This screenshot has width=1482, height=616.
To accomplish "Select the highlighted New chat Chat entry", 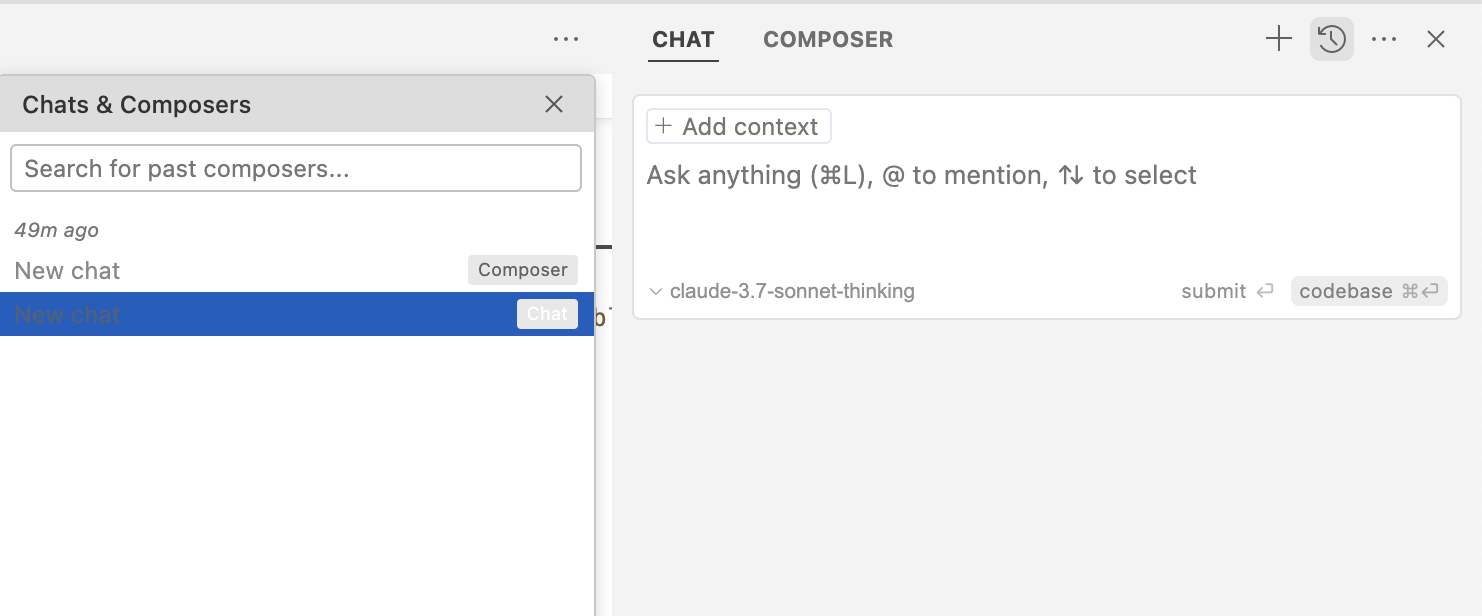I will pyautogui.click(x=68, y=314).
